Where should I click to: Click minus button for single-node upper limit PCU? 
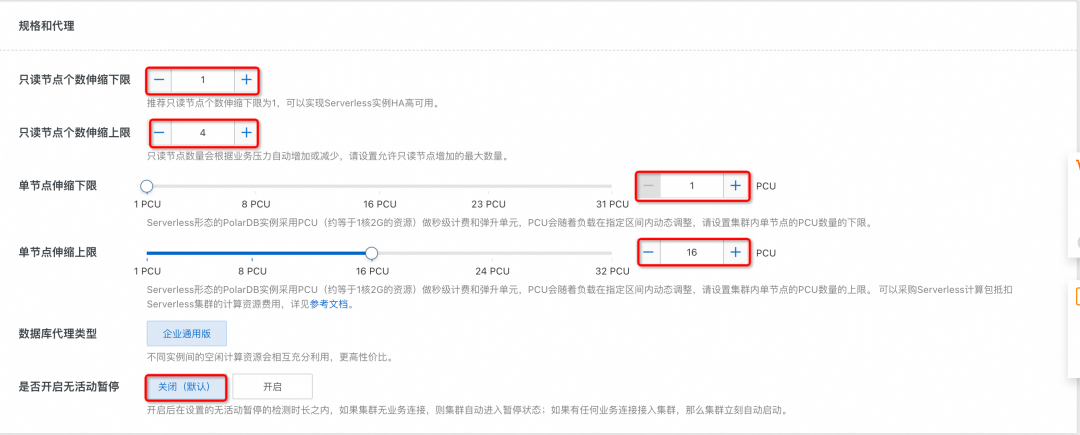(649, 253)
